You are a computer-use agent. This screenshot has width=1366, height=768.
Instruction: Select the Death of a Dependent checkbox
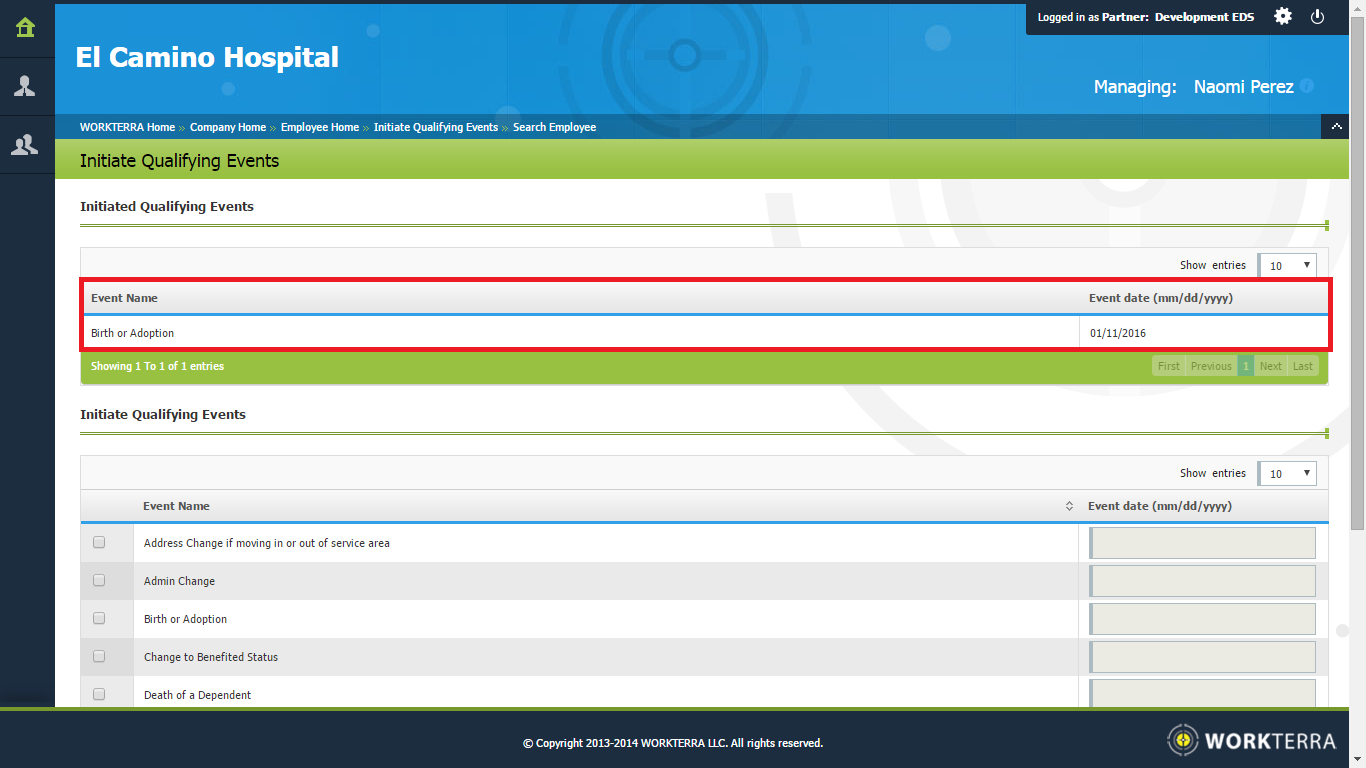(x=99, y=694)
